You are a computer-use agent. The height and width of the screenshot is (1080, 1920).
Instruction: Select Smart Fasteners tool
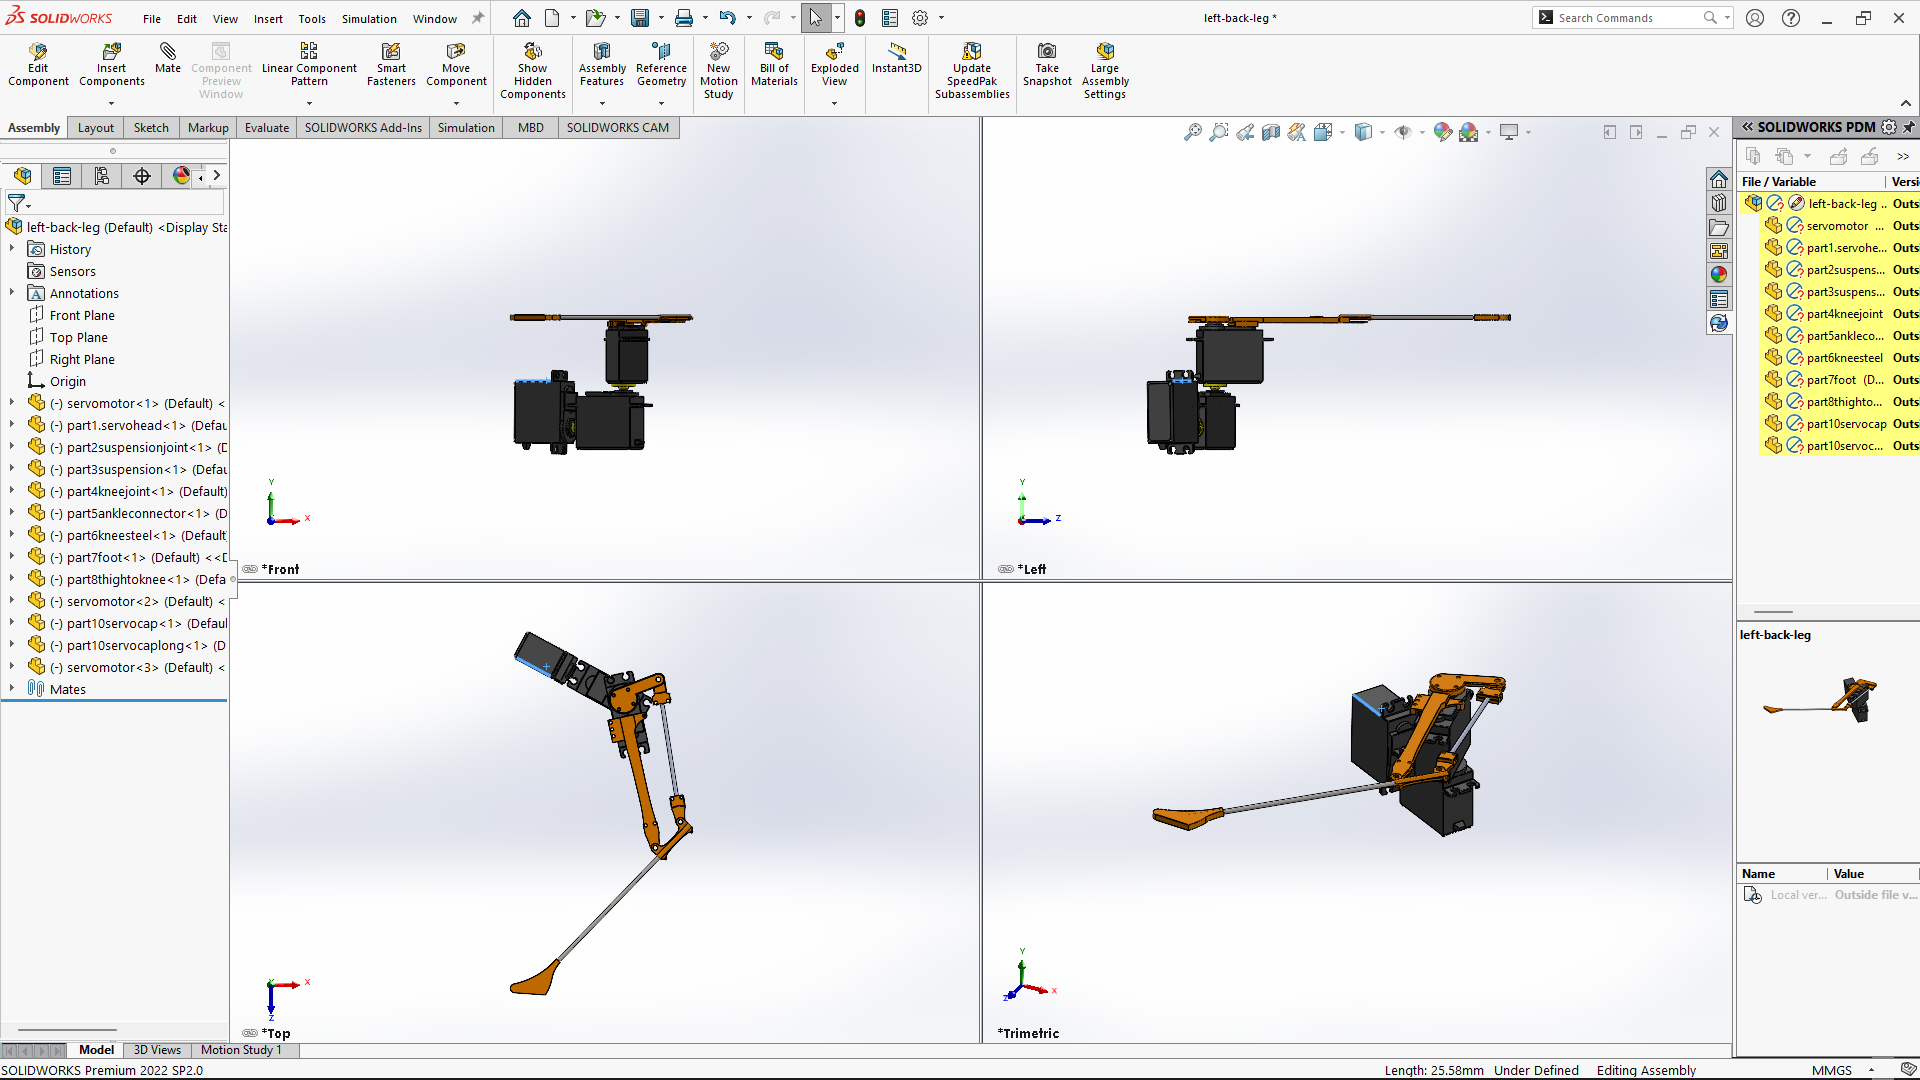pyautogui.click(x=391, y=52)
